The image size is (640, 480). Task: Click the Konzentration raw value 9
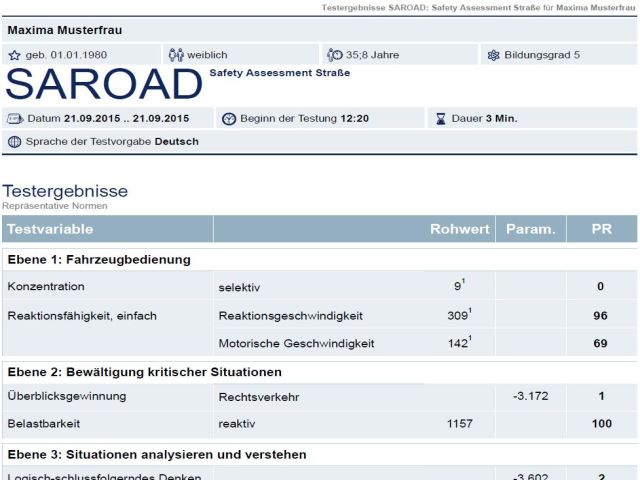tap(458, 286)
